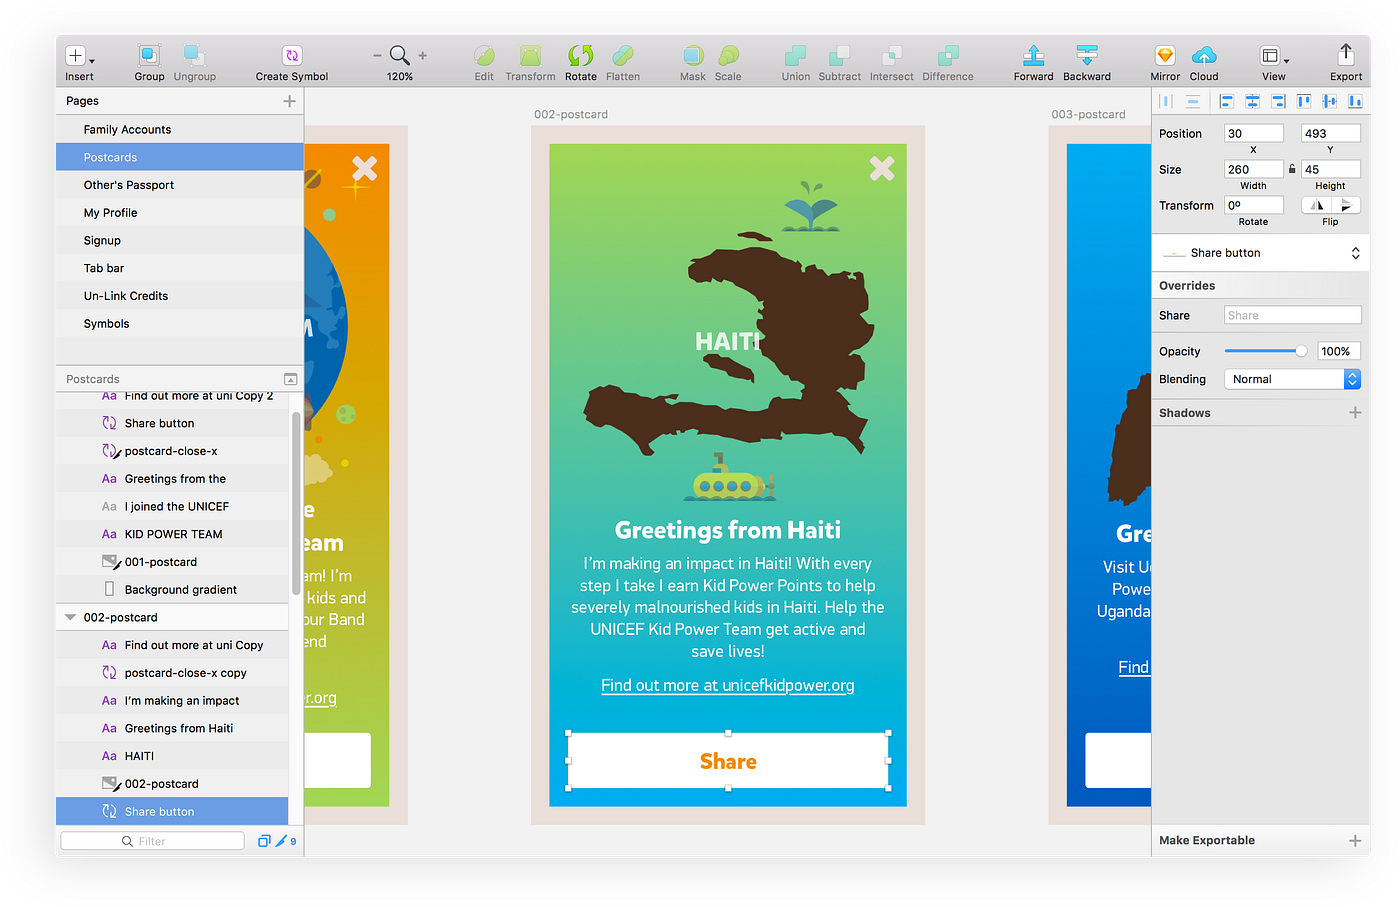Distribute layers horizontally
The height and width of the screenshot is (907, 1400).
click(1166, 101)
